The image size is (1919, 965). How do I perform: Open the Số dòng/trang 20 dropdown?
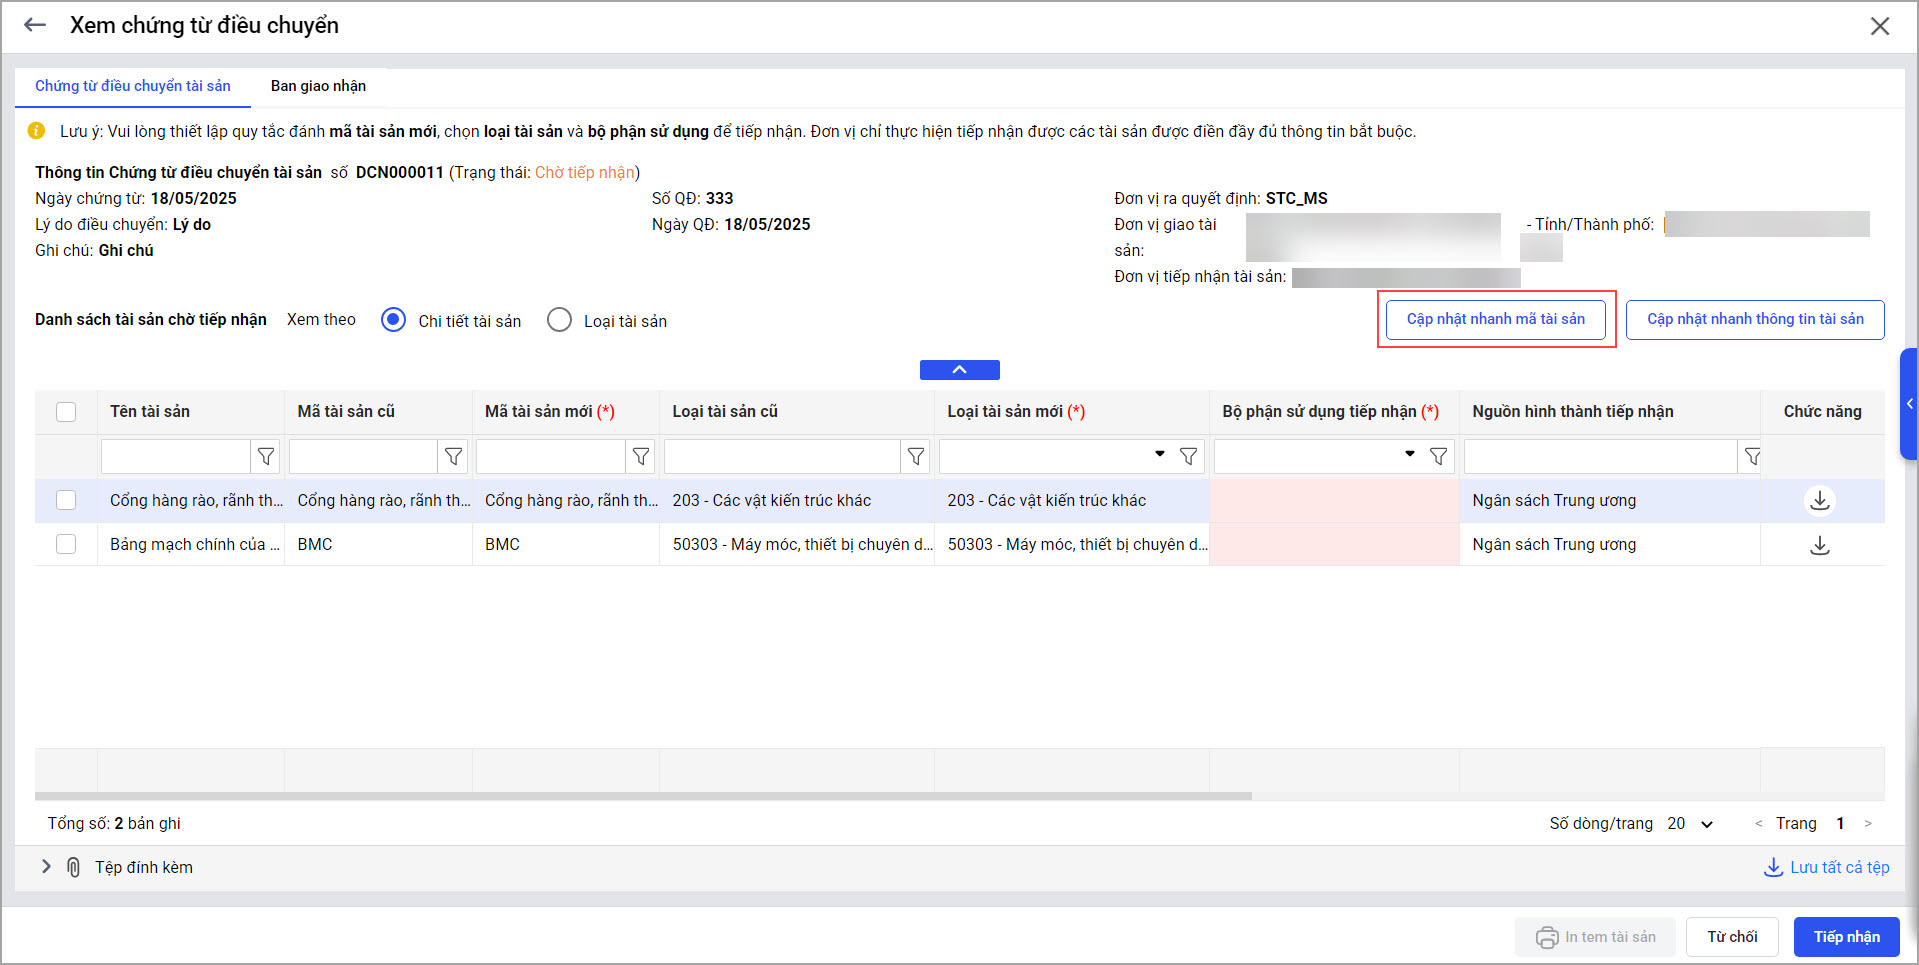(x=1691, y=824)
